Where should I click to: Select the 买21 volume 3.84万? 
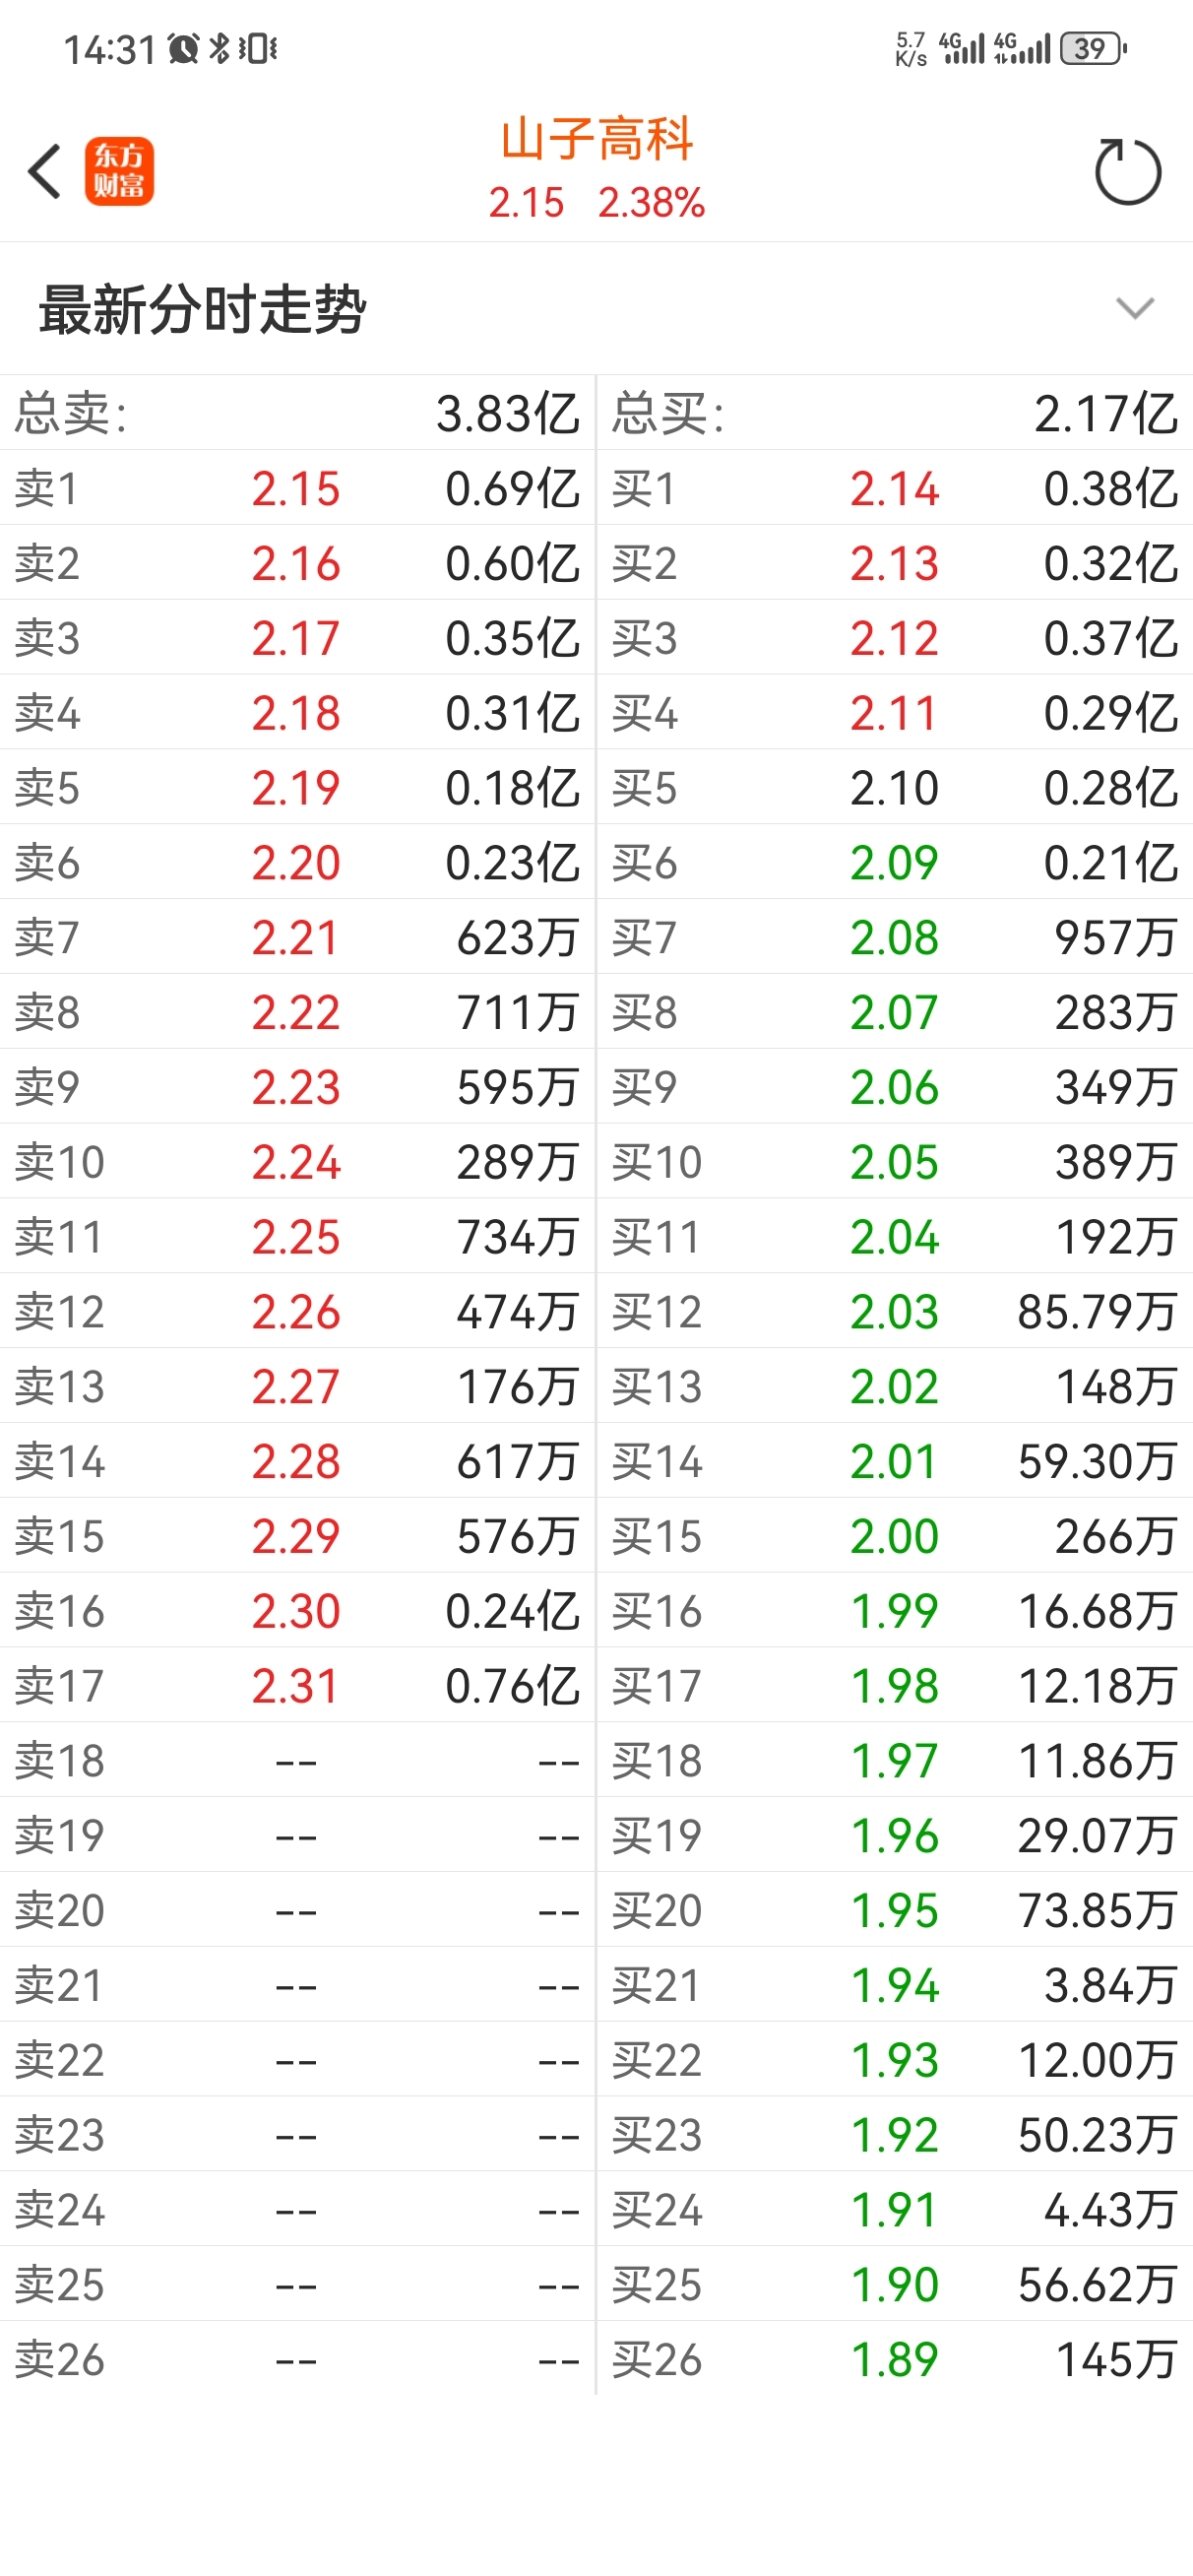pos(1110,1985)
